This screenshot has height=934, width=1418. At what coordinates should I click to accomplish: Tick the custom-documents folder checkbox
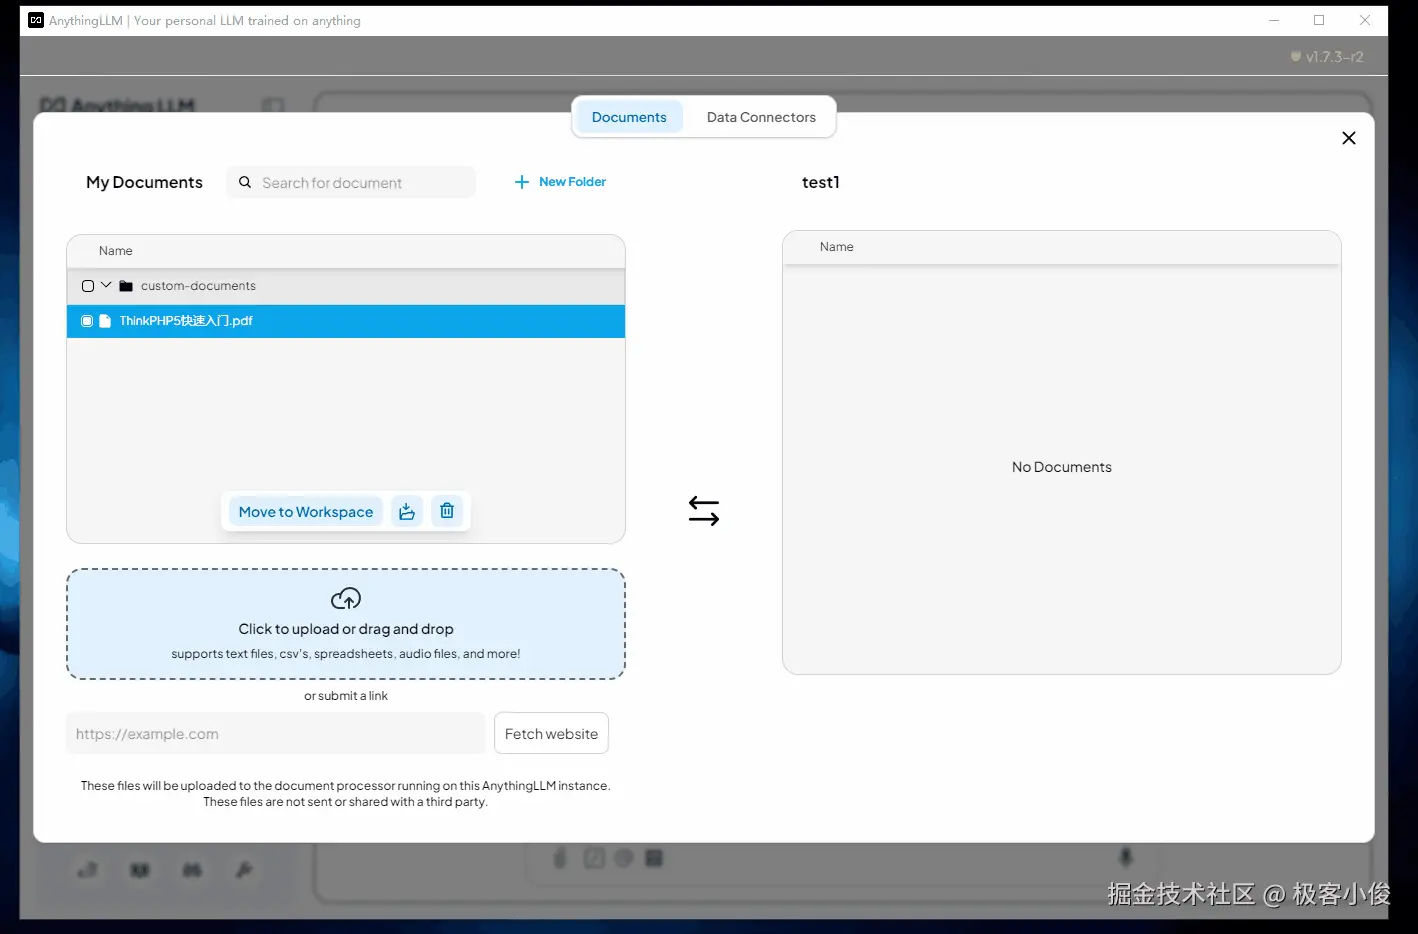[x=88, y=286]
